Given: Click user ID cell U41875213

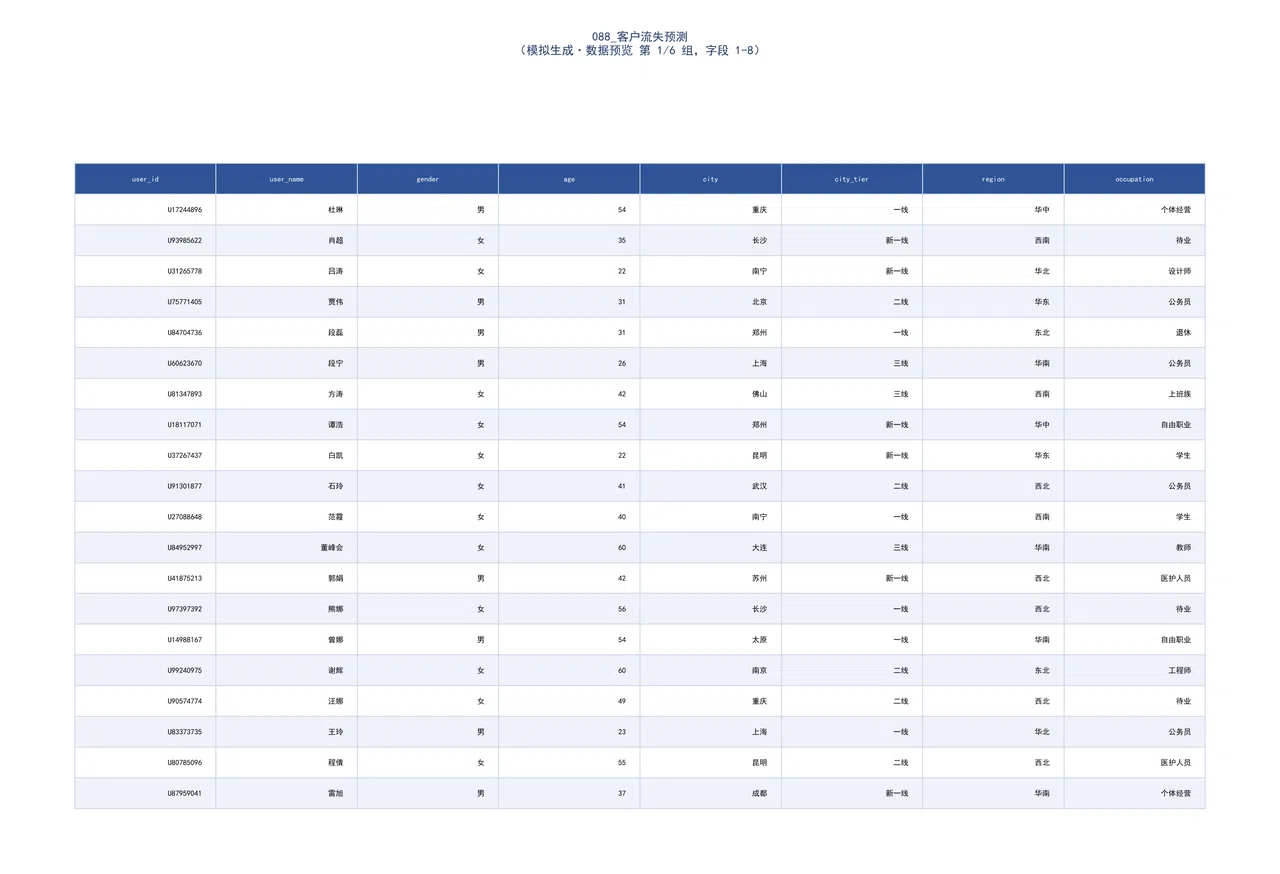Looking at the screenshot, I should coord(145,578).
